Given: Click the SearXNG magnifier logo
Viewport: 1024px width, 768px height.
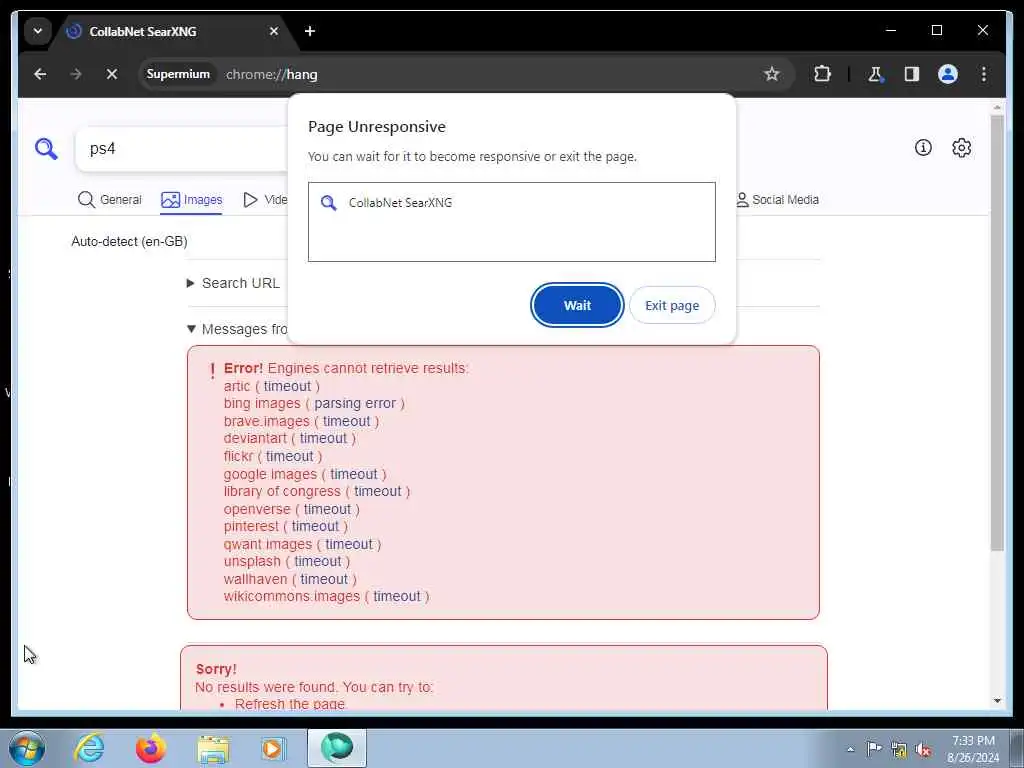Looking at the screenshot, I should point(46,148).
